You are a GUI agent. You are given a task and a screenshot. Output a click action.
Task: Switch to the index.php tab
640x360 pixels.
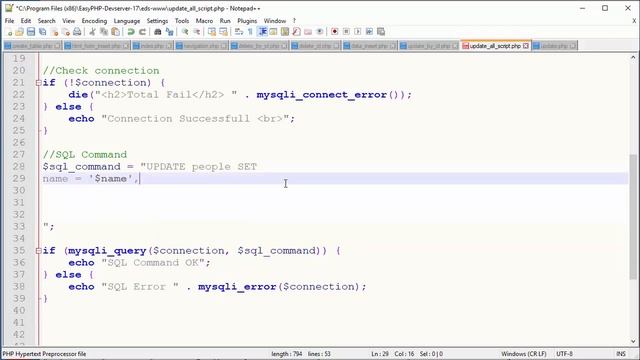(x=152, y=46)
